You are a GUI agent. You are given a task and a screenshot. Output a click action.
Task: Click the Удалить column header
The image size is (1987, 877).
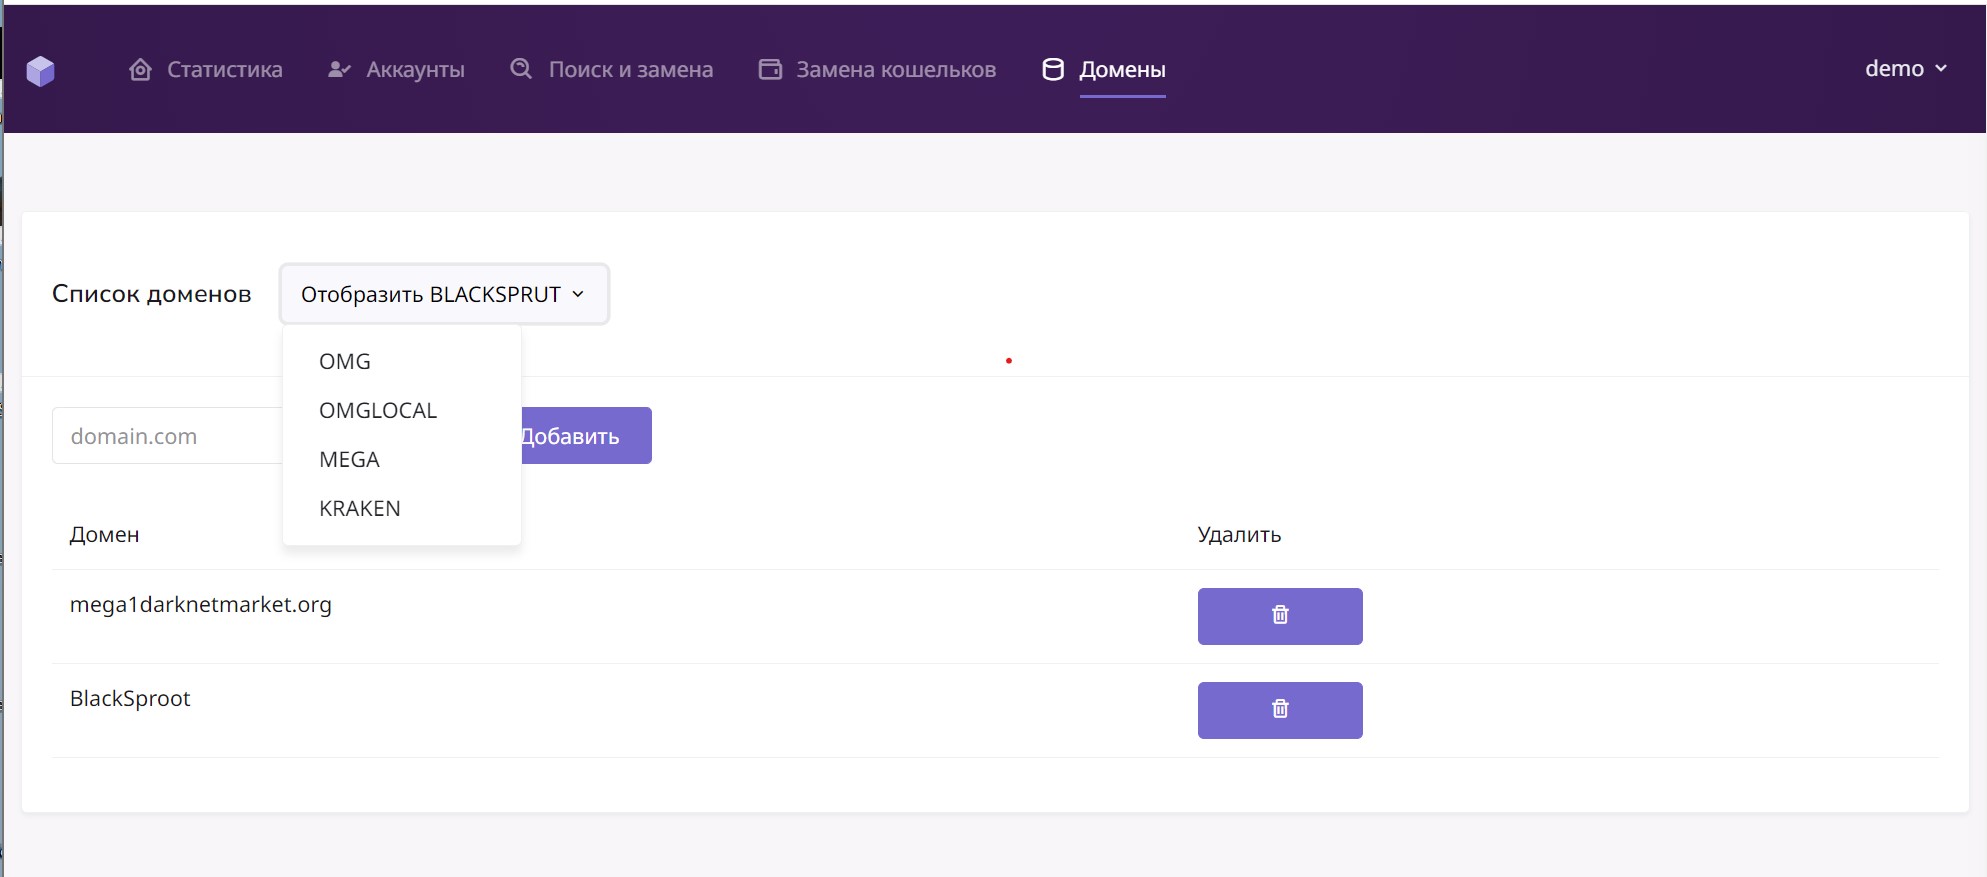[x=1239, y=535]
